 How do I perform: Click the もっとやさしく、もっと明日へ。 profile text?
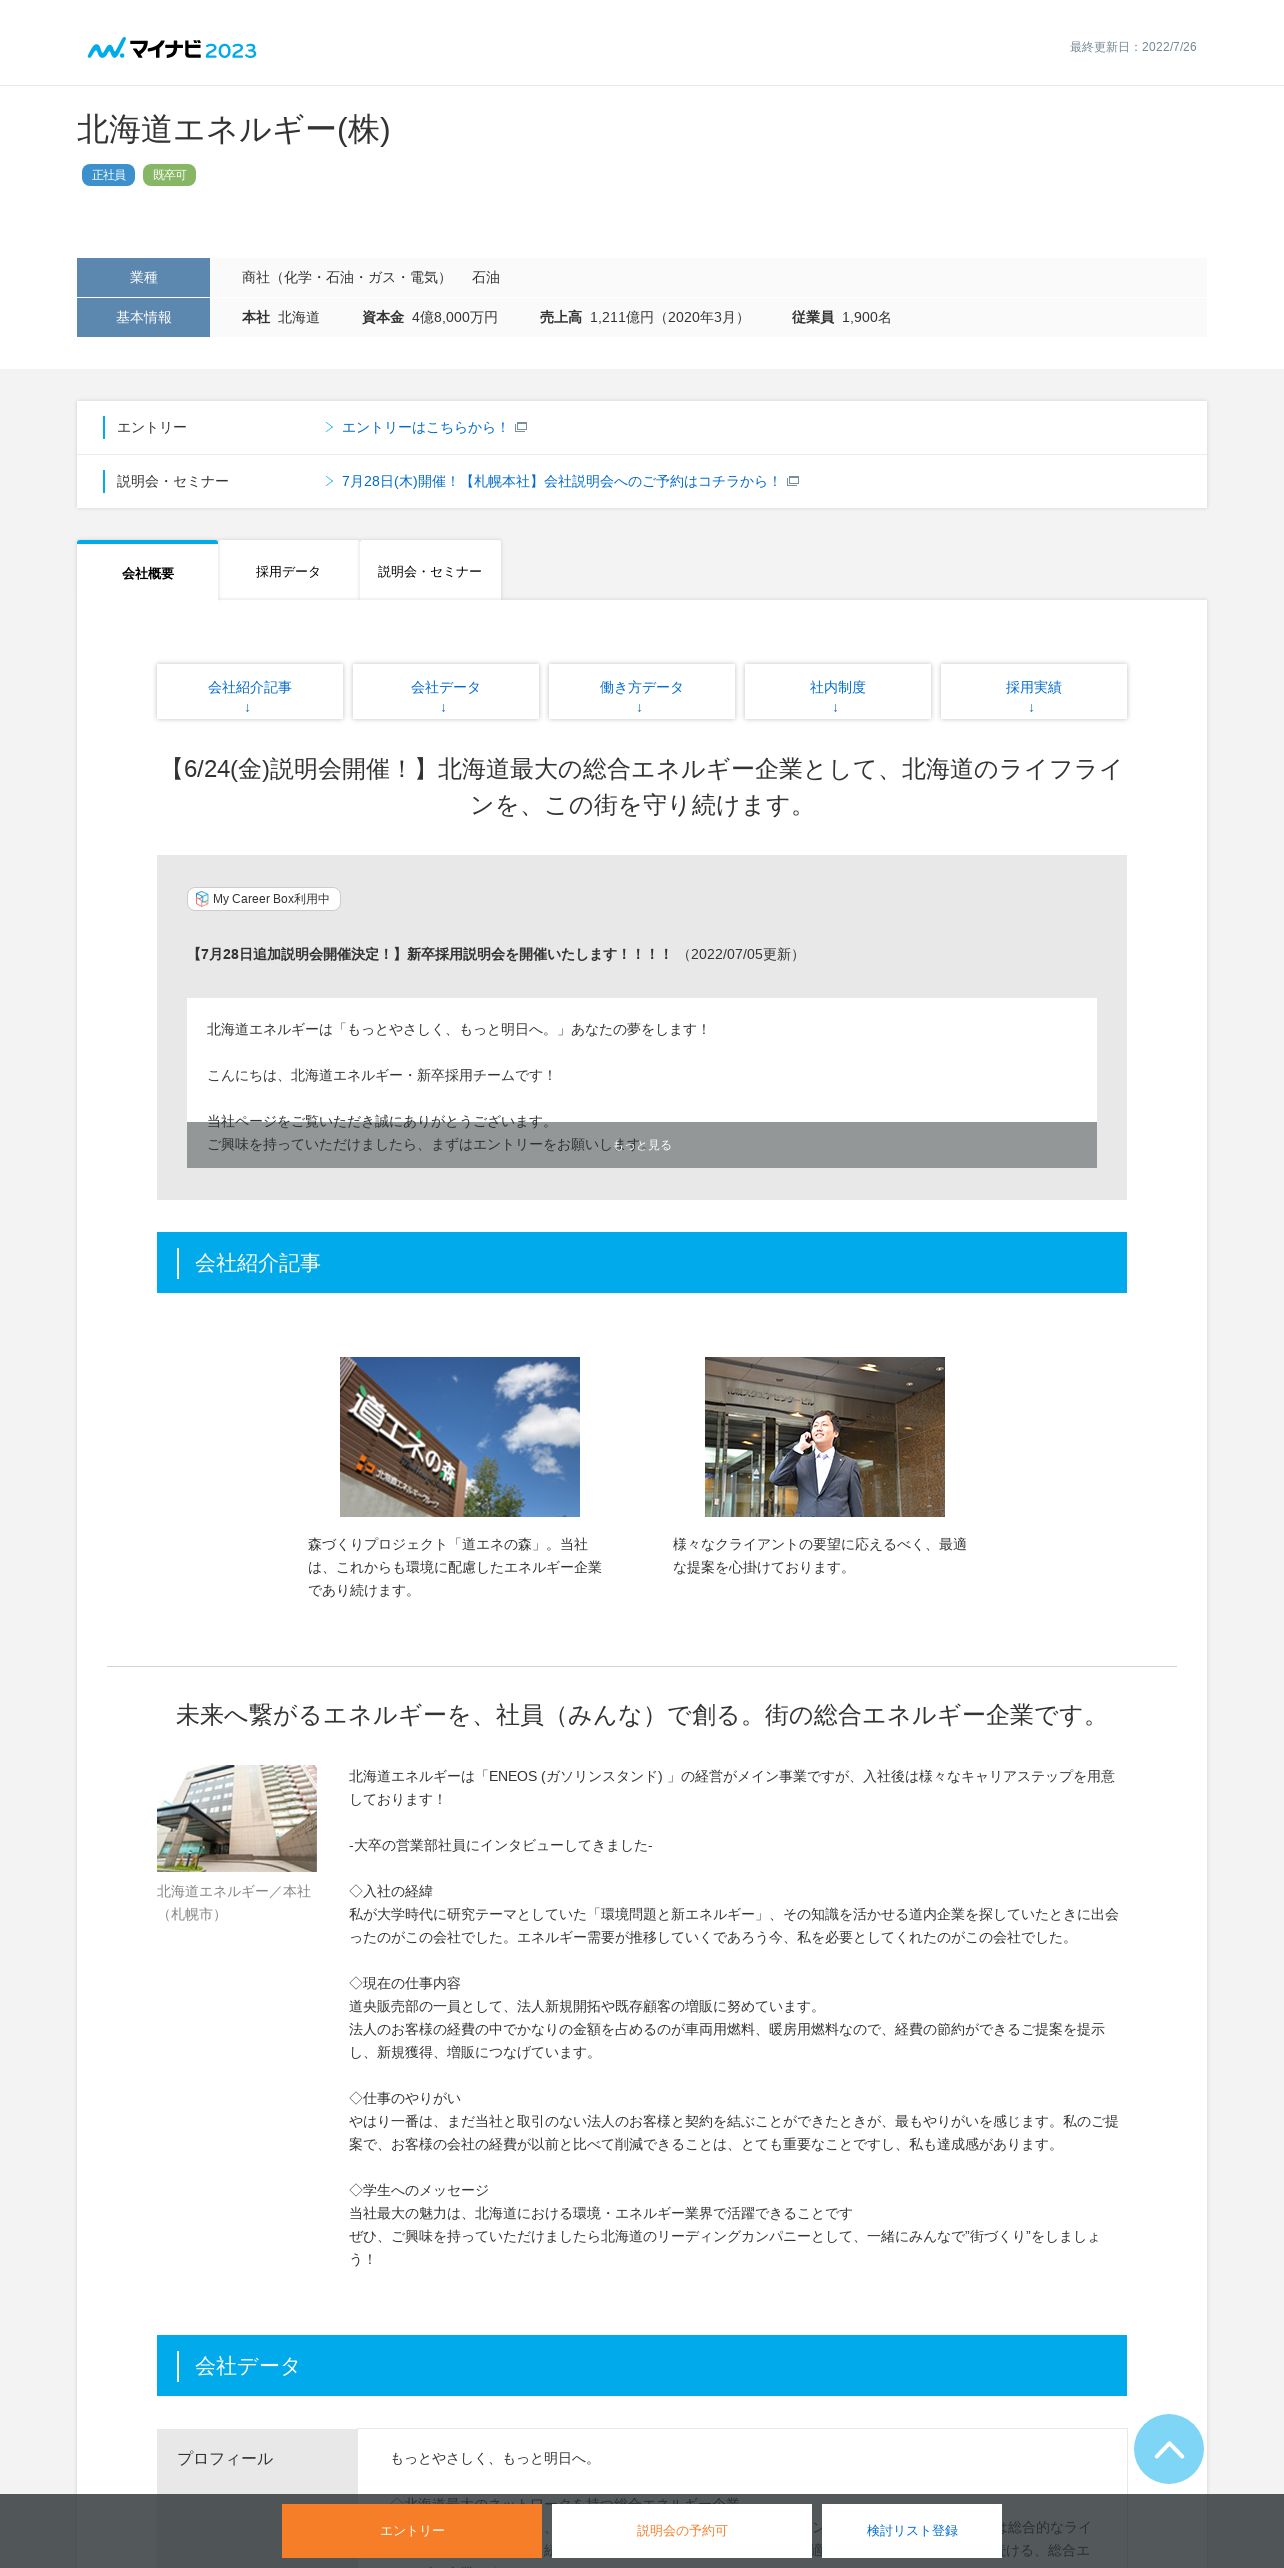tap(495, 2458)
